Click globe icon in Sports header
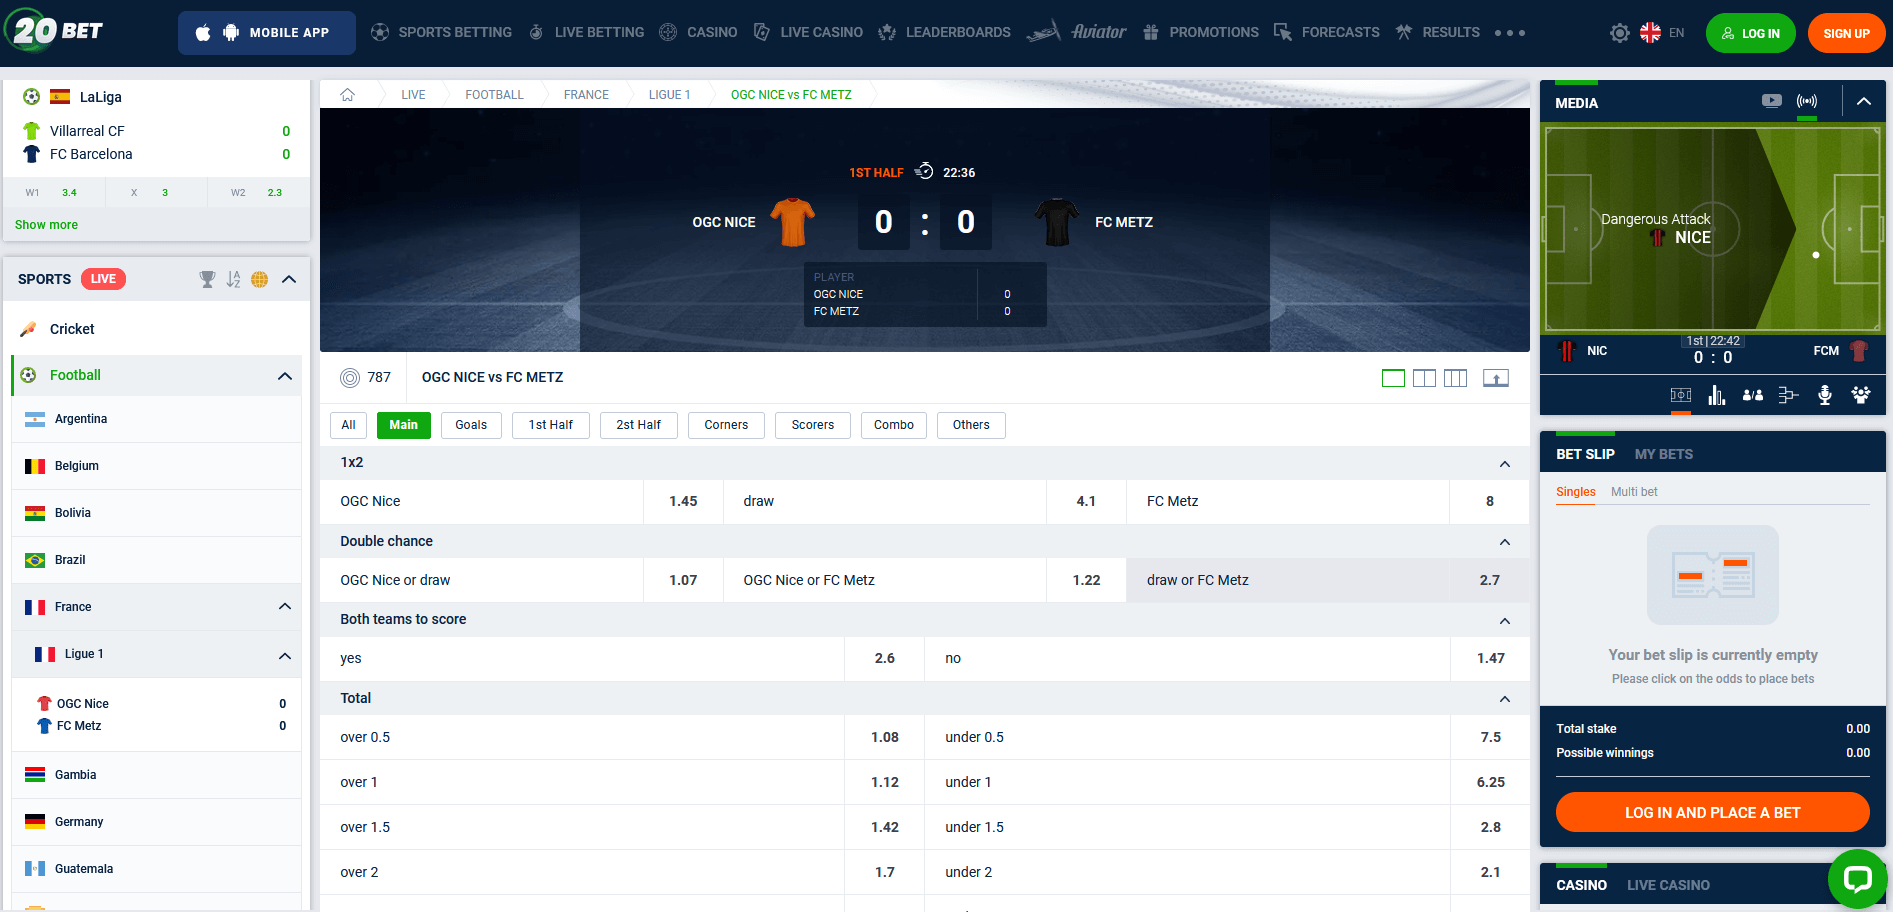 pos(260,279)
